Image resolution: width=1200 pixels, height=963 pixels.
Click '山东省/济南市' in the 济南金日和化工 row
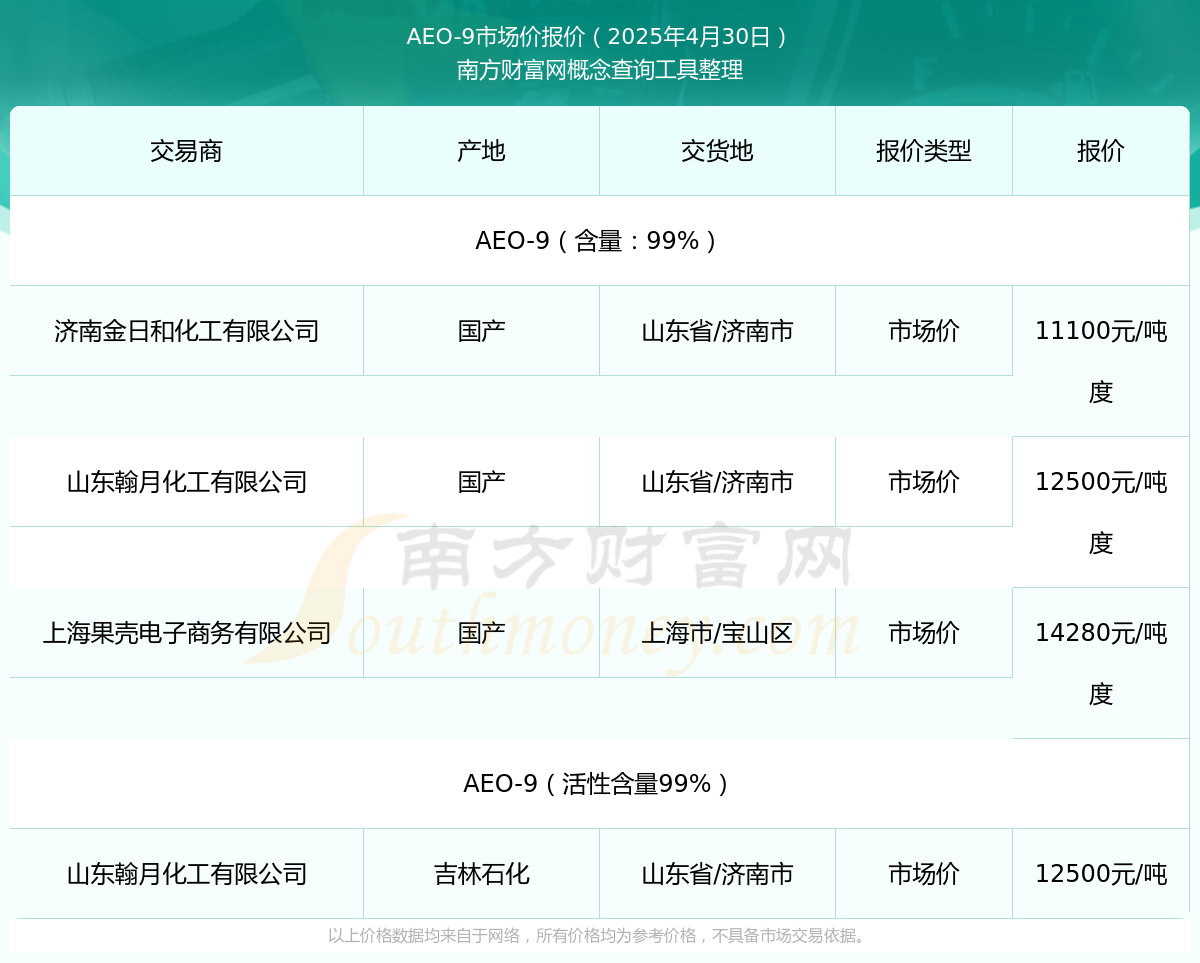717,331
